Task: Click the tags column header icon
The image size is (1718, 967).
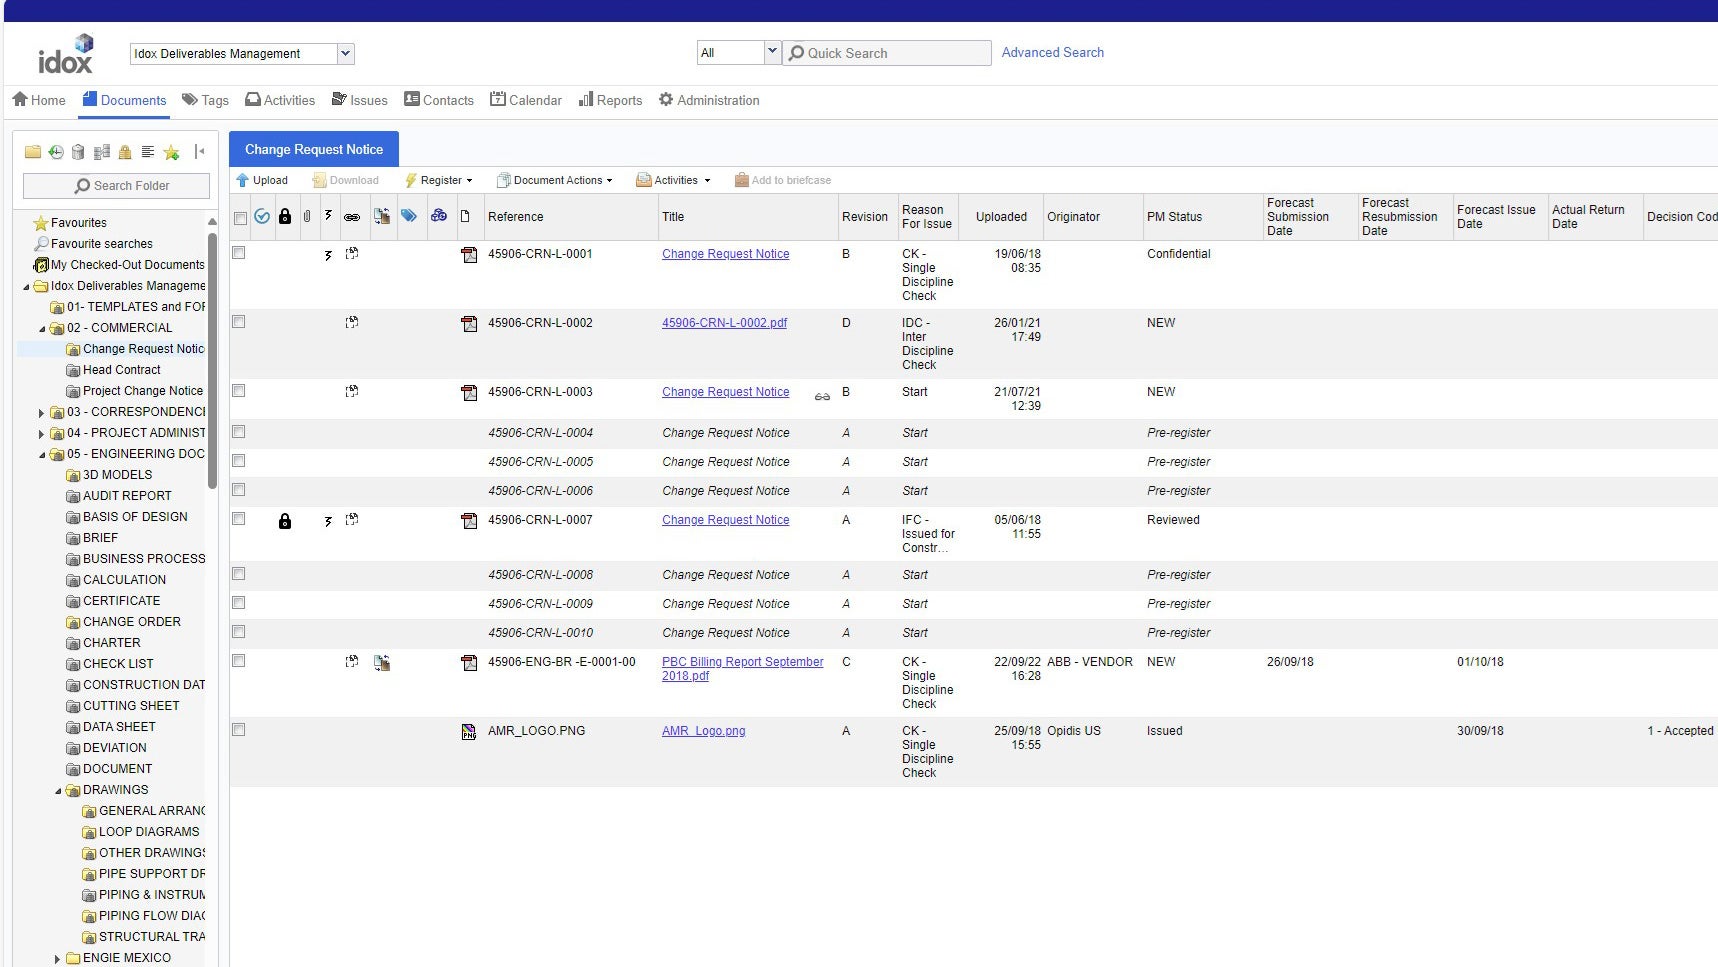Action: click(409, 216)
